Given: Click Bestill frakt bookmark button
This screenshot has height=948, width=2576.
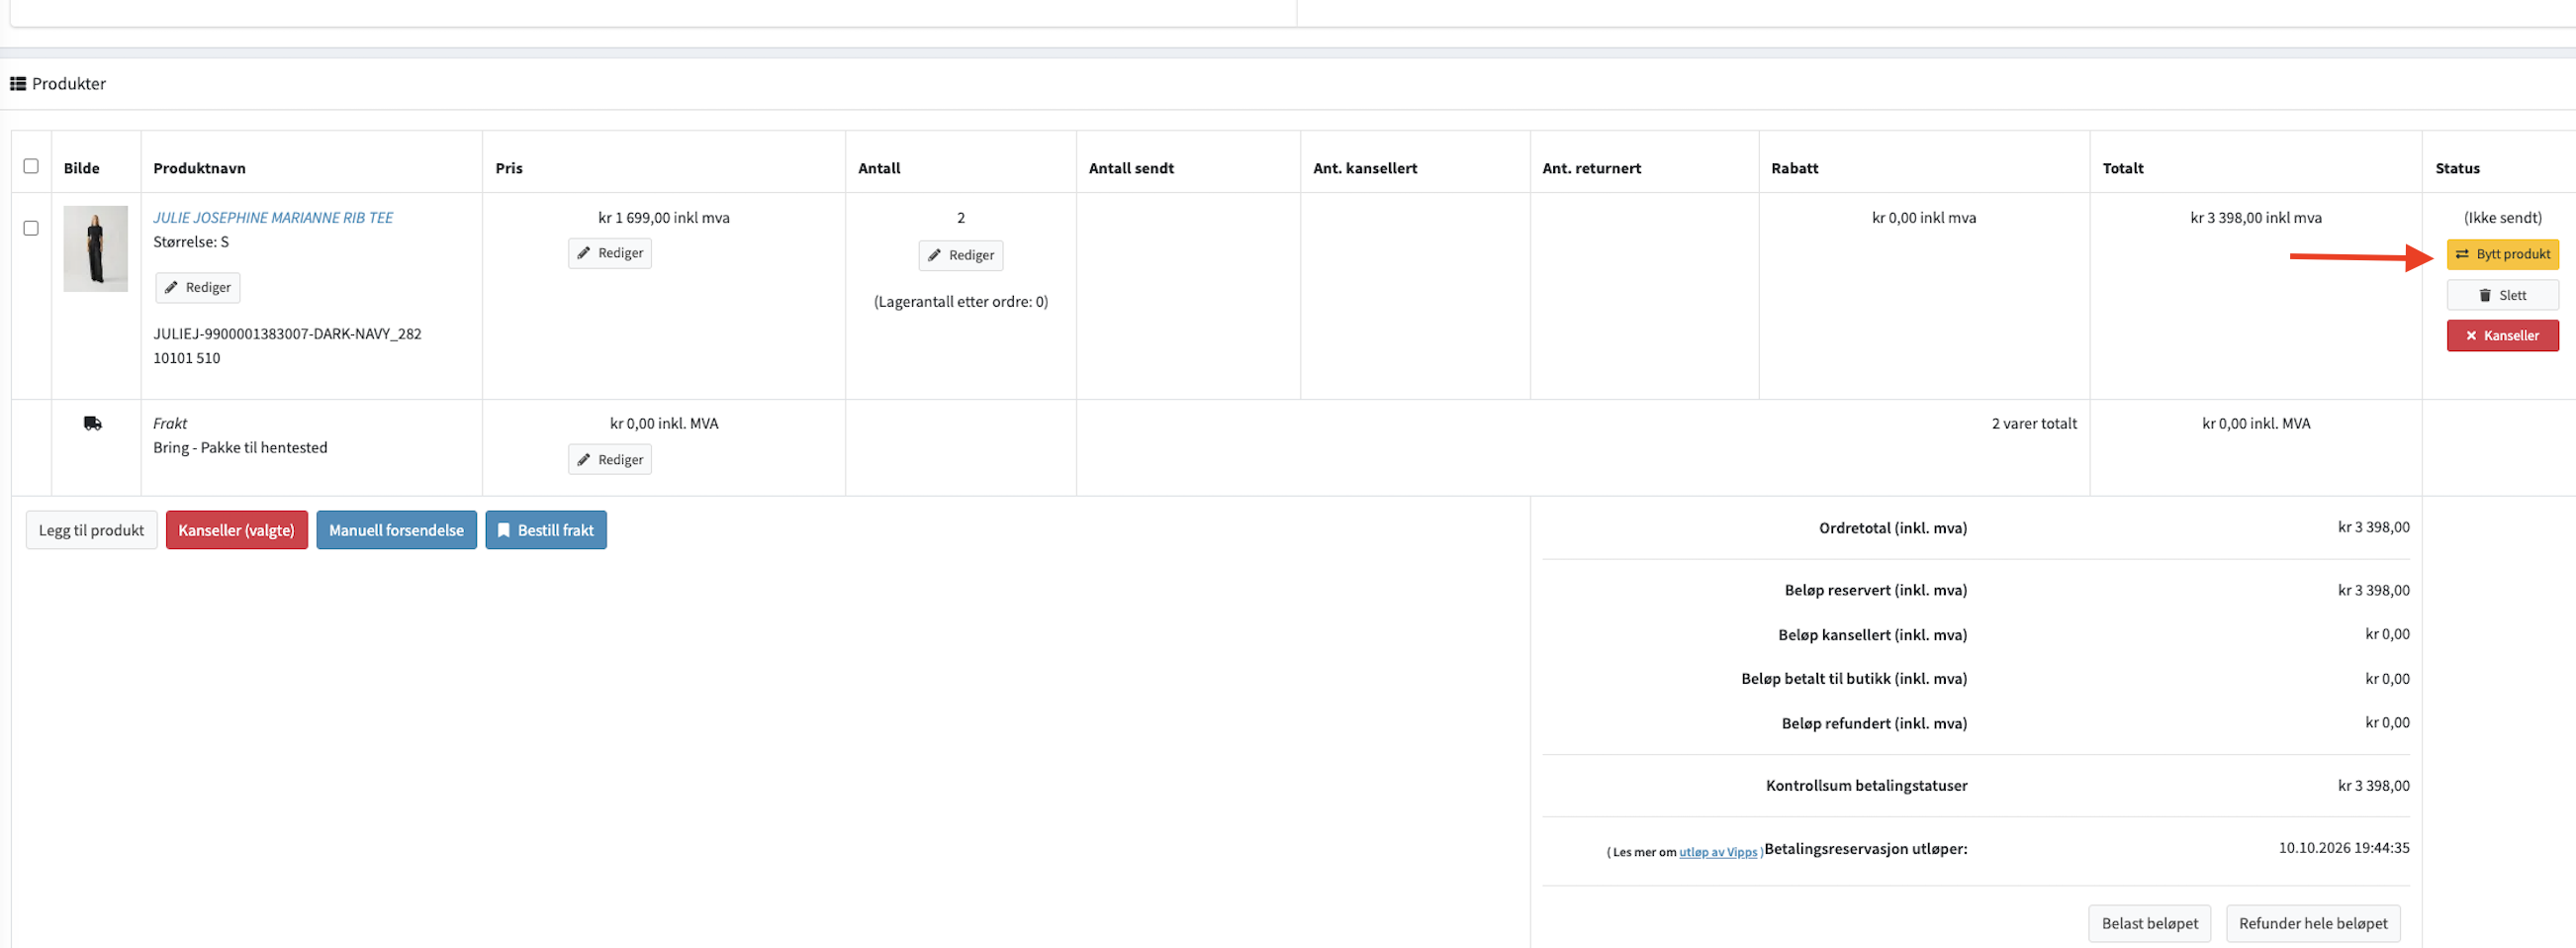Looking at the screenshot, I should [x=545, y=530].
